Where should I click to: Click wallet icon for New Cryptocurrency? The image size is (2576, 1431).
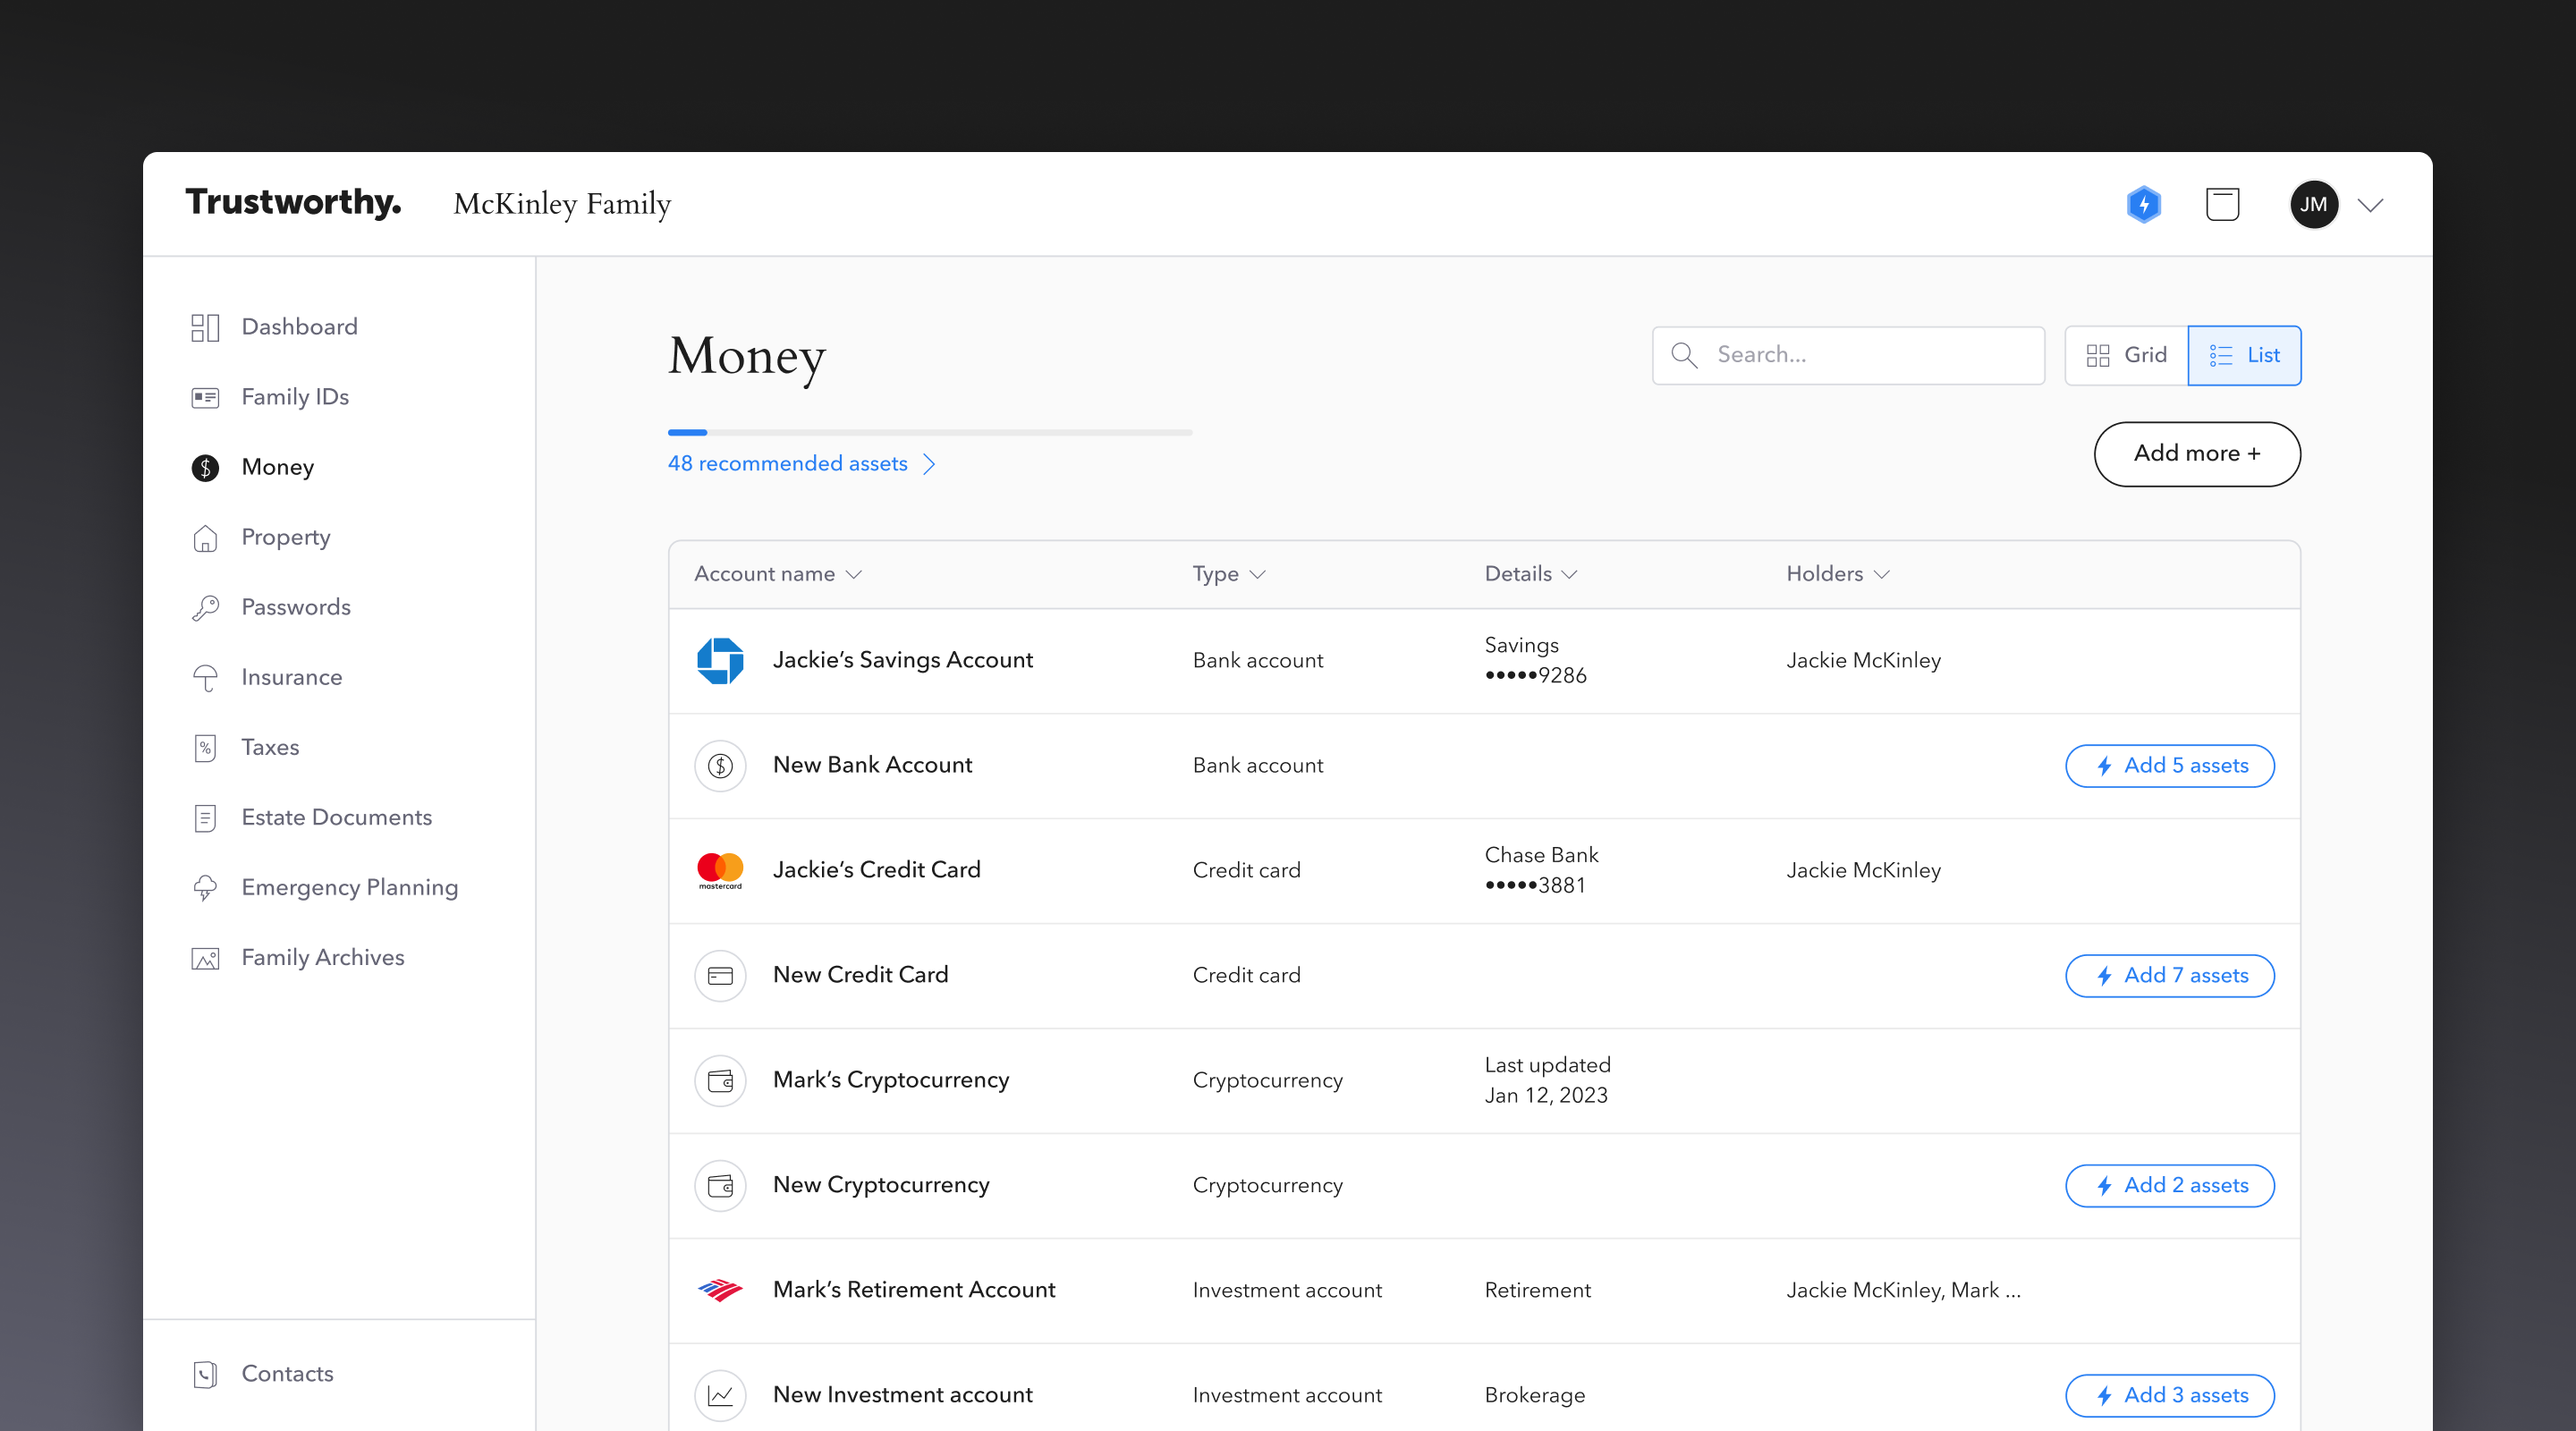tap(720, 1186)
